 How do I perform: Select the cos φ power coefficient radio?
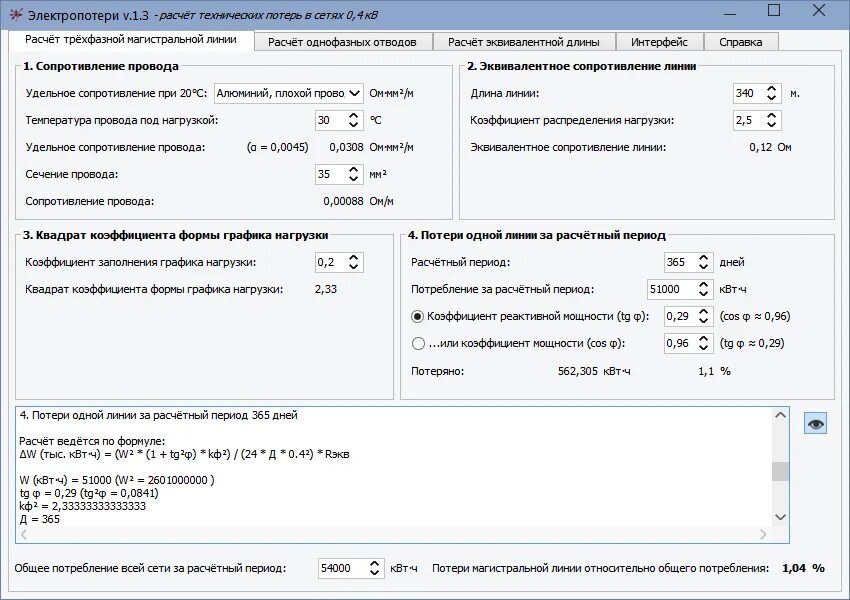point(417,344)
